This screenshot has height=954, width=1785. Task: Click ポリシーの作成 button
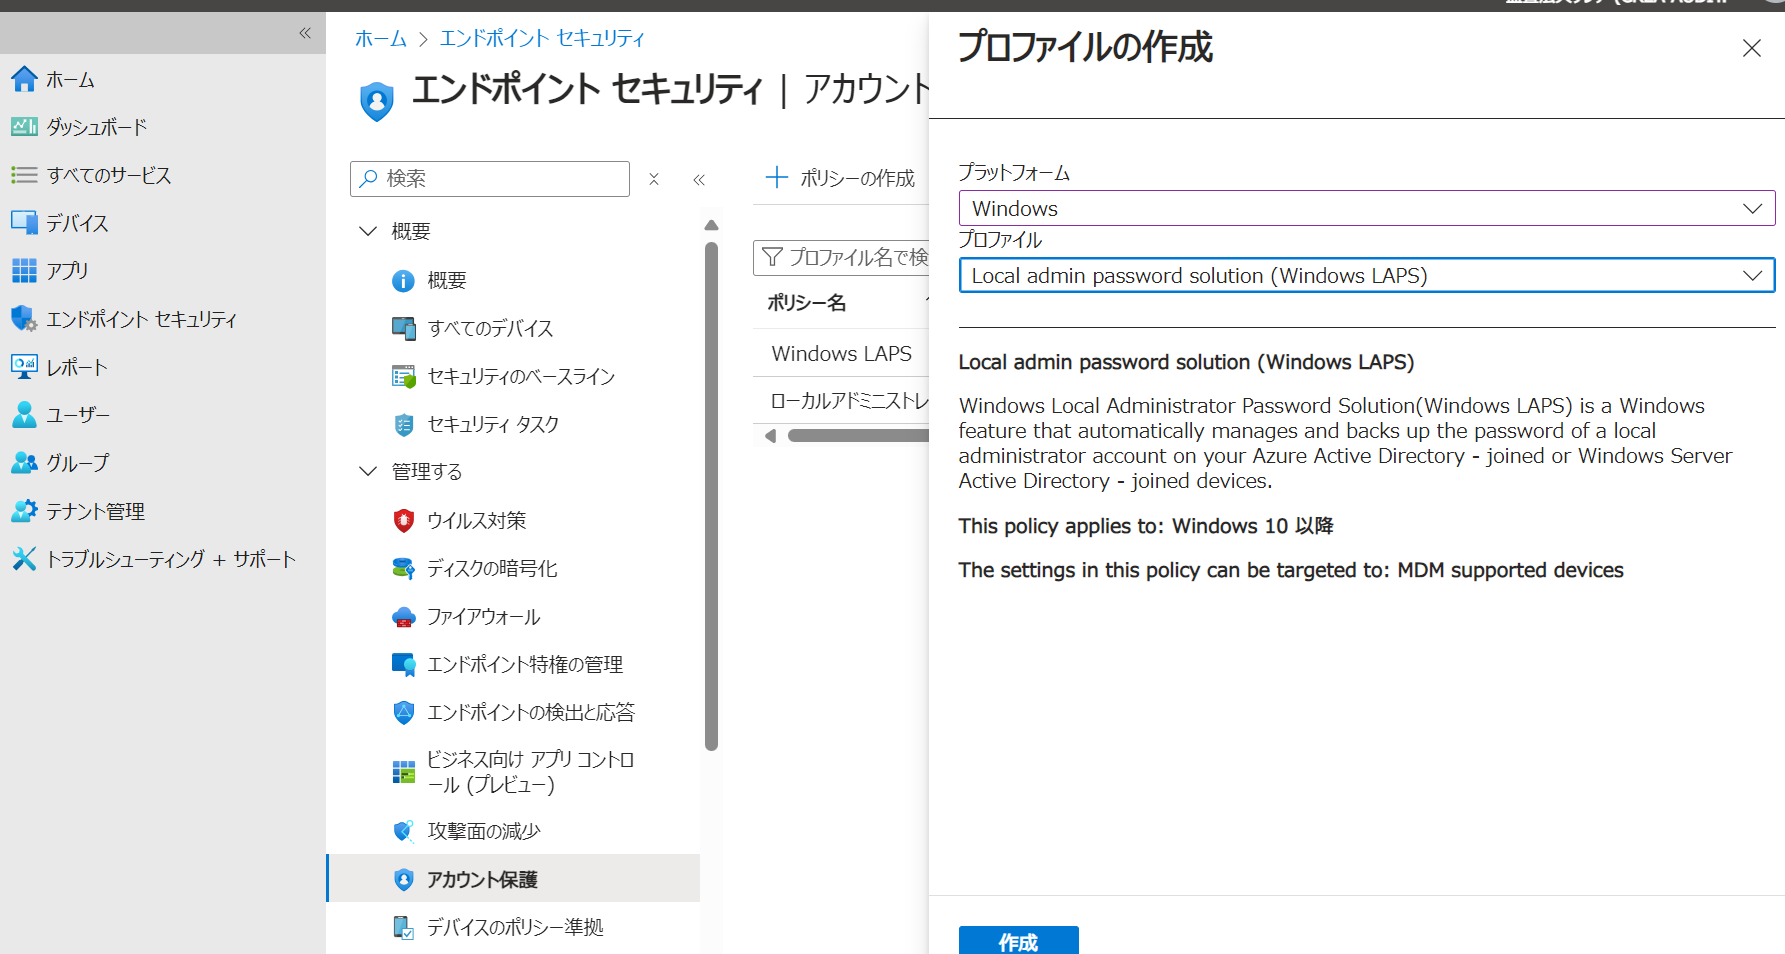coord(840,178)
